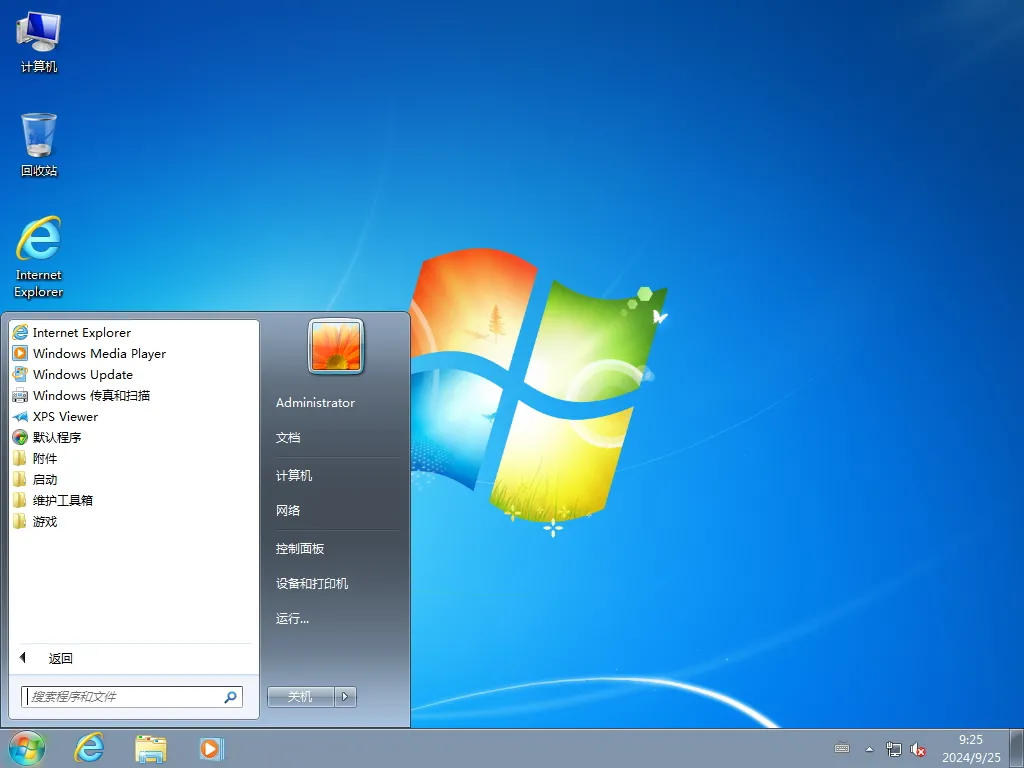Click the muted volume icon in the tray

pos(919,748)
